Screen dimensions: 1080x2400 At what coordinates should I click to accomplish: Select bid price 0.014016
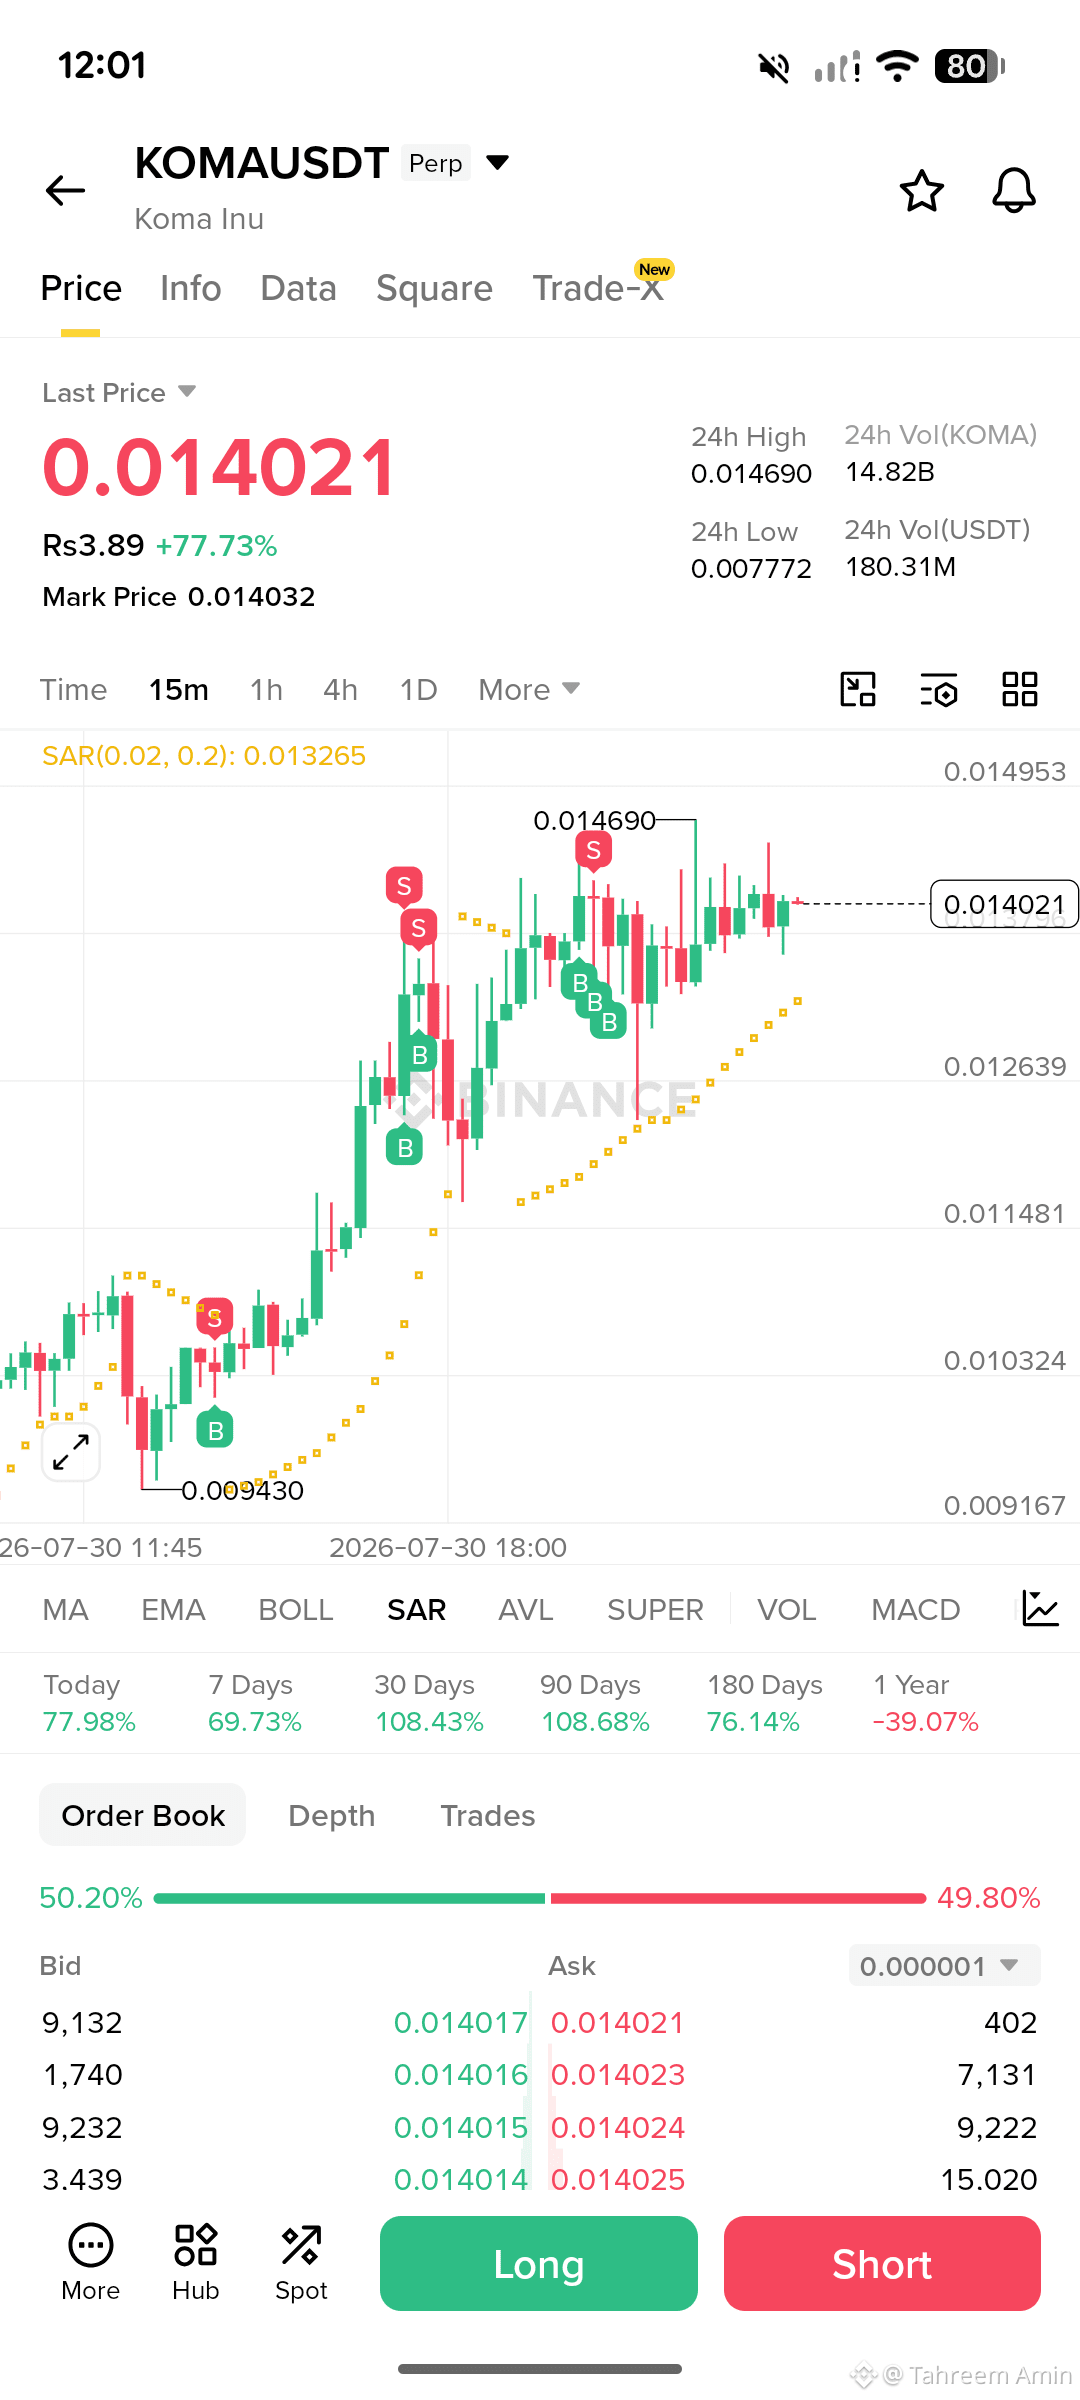pos(460,2074)
